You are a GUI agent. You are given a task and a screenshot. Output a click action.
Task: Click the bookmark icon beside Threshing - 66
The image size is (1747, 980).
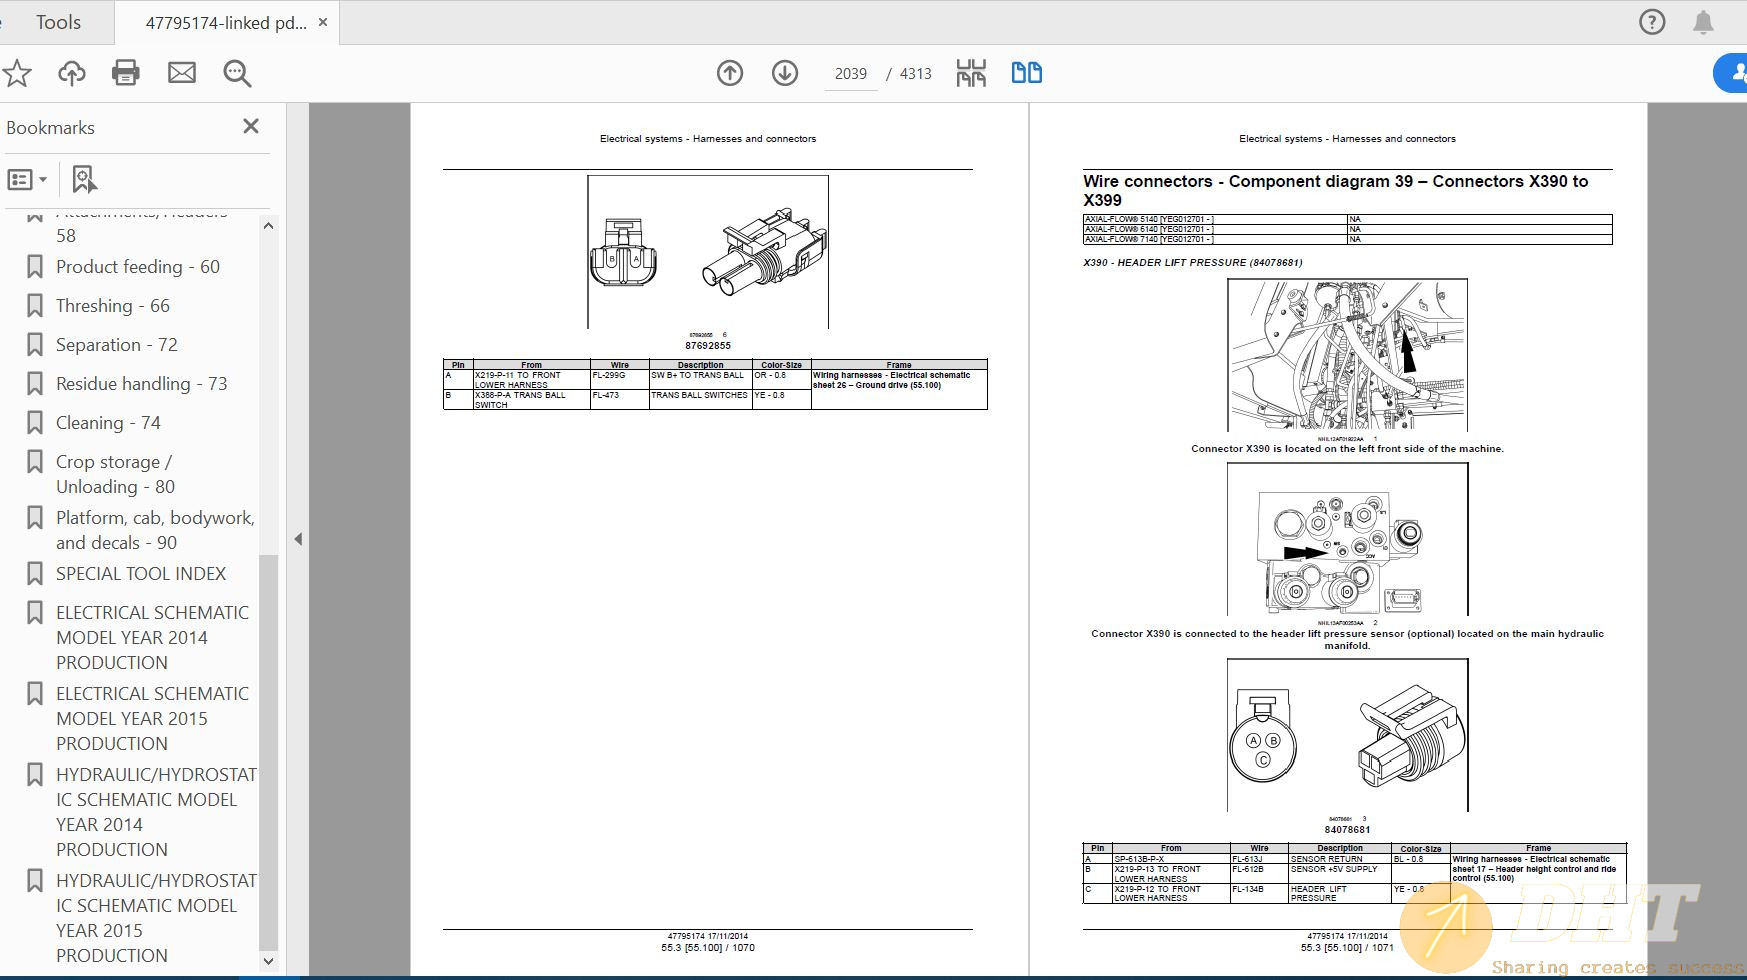(x=35, y=306)
